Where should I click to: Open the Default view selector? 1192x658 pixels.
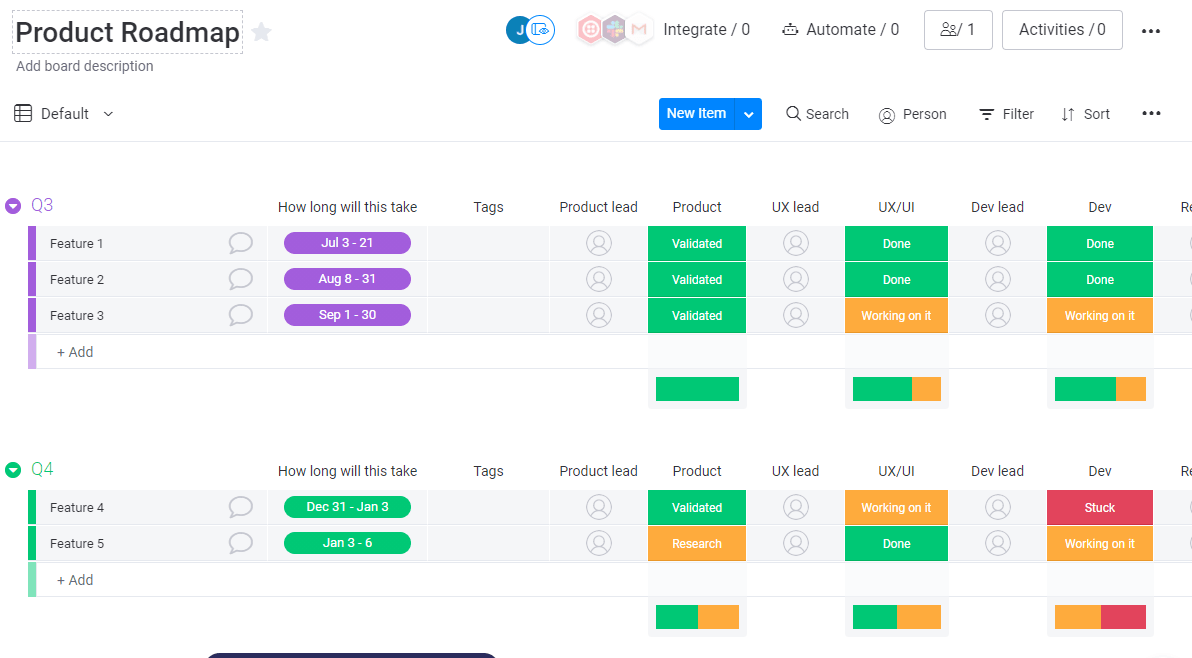click(x=63, y=113)
